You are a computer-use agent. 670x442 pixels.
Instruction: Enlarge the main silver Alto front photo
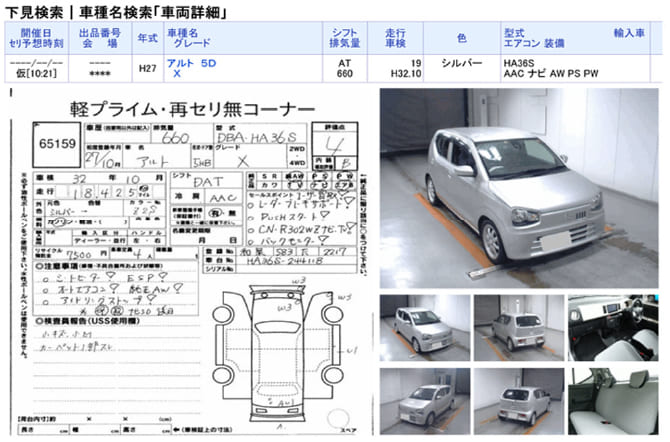[519, 188]
